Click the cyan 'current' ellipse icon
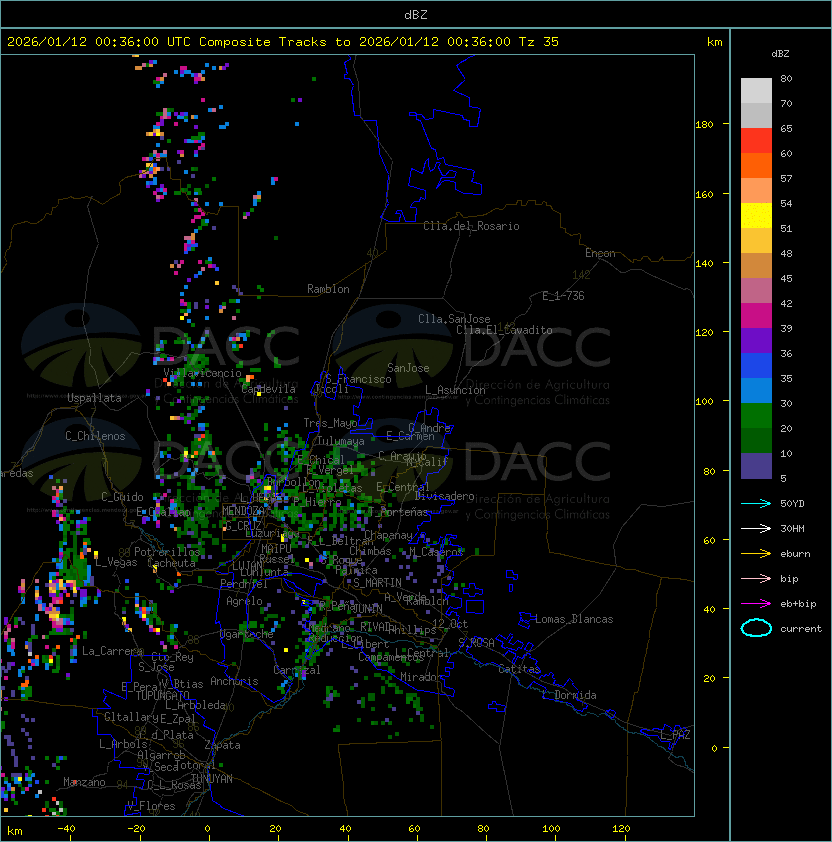The width and height of the screenshot is (832, 842). pos(756,628)
